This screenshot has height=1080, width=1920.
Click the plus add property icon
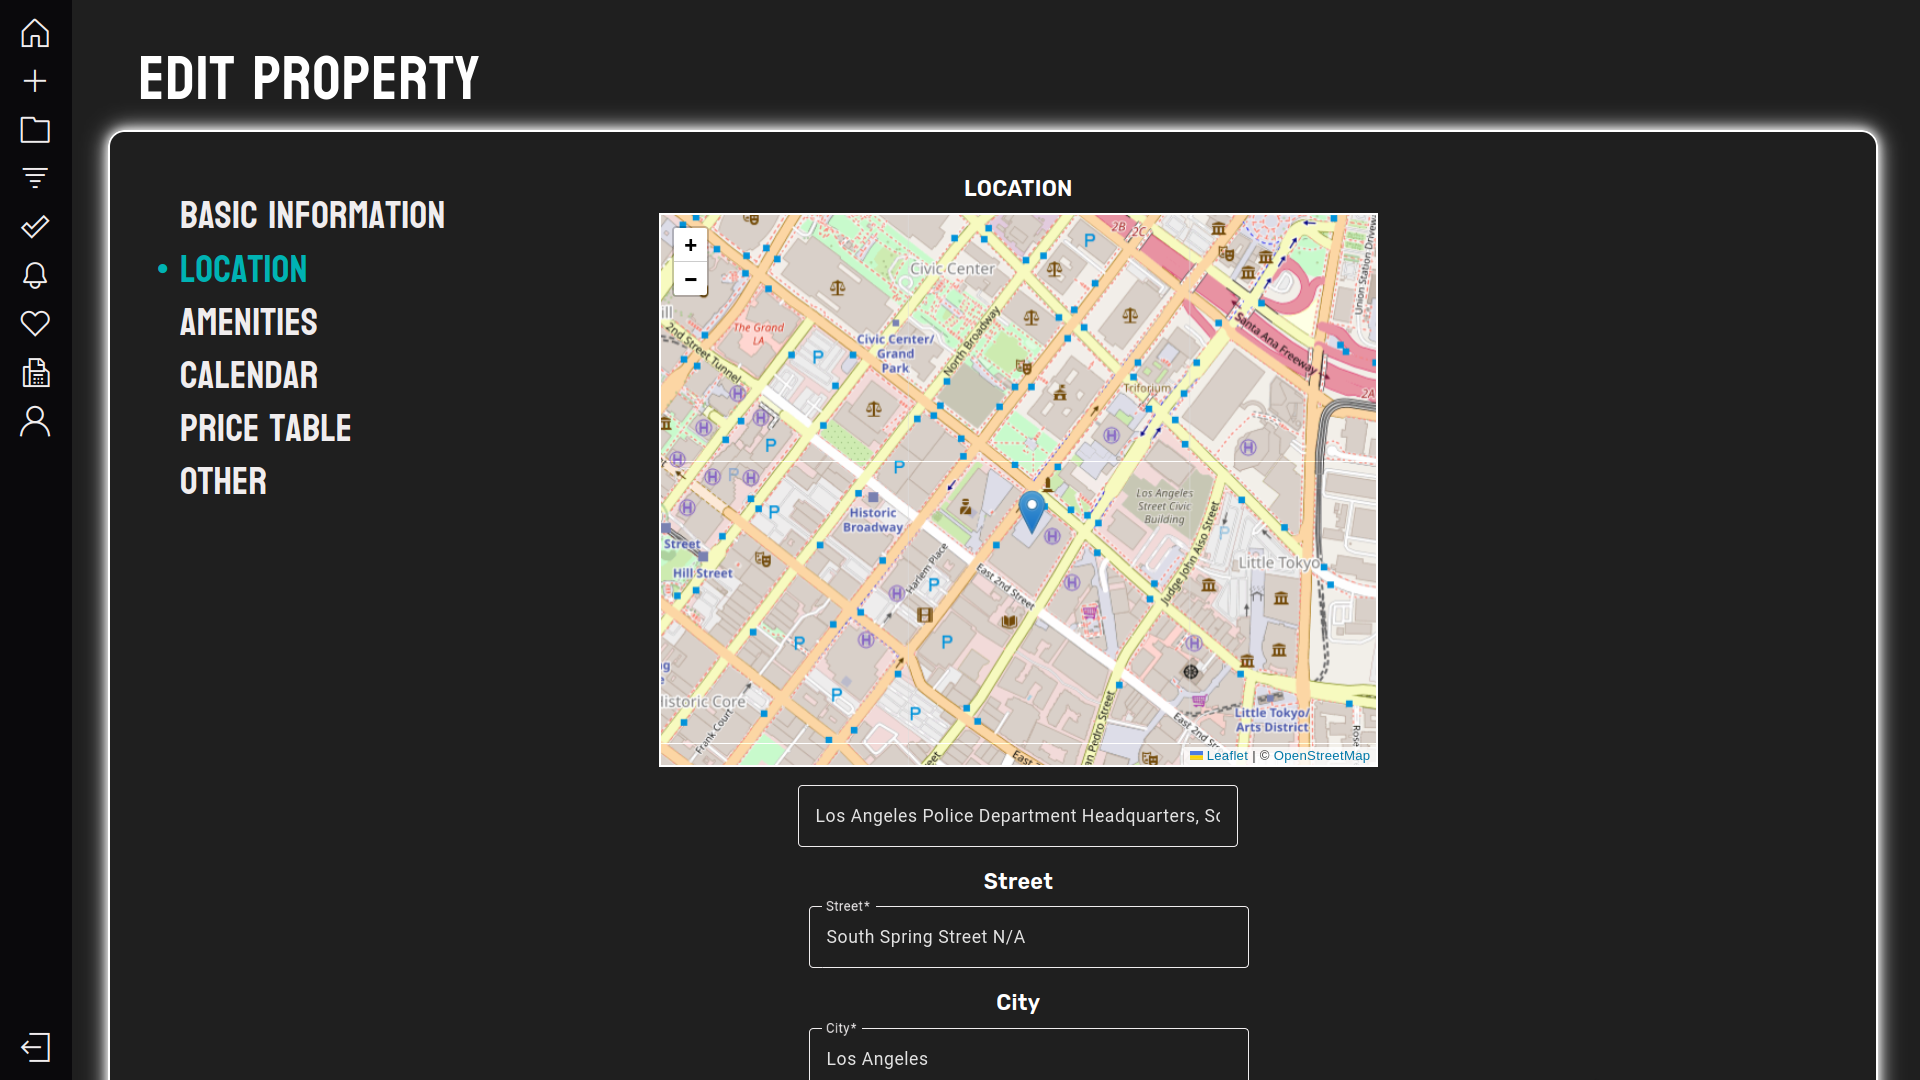(x=35, y=81)
